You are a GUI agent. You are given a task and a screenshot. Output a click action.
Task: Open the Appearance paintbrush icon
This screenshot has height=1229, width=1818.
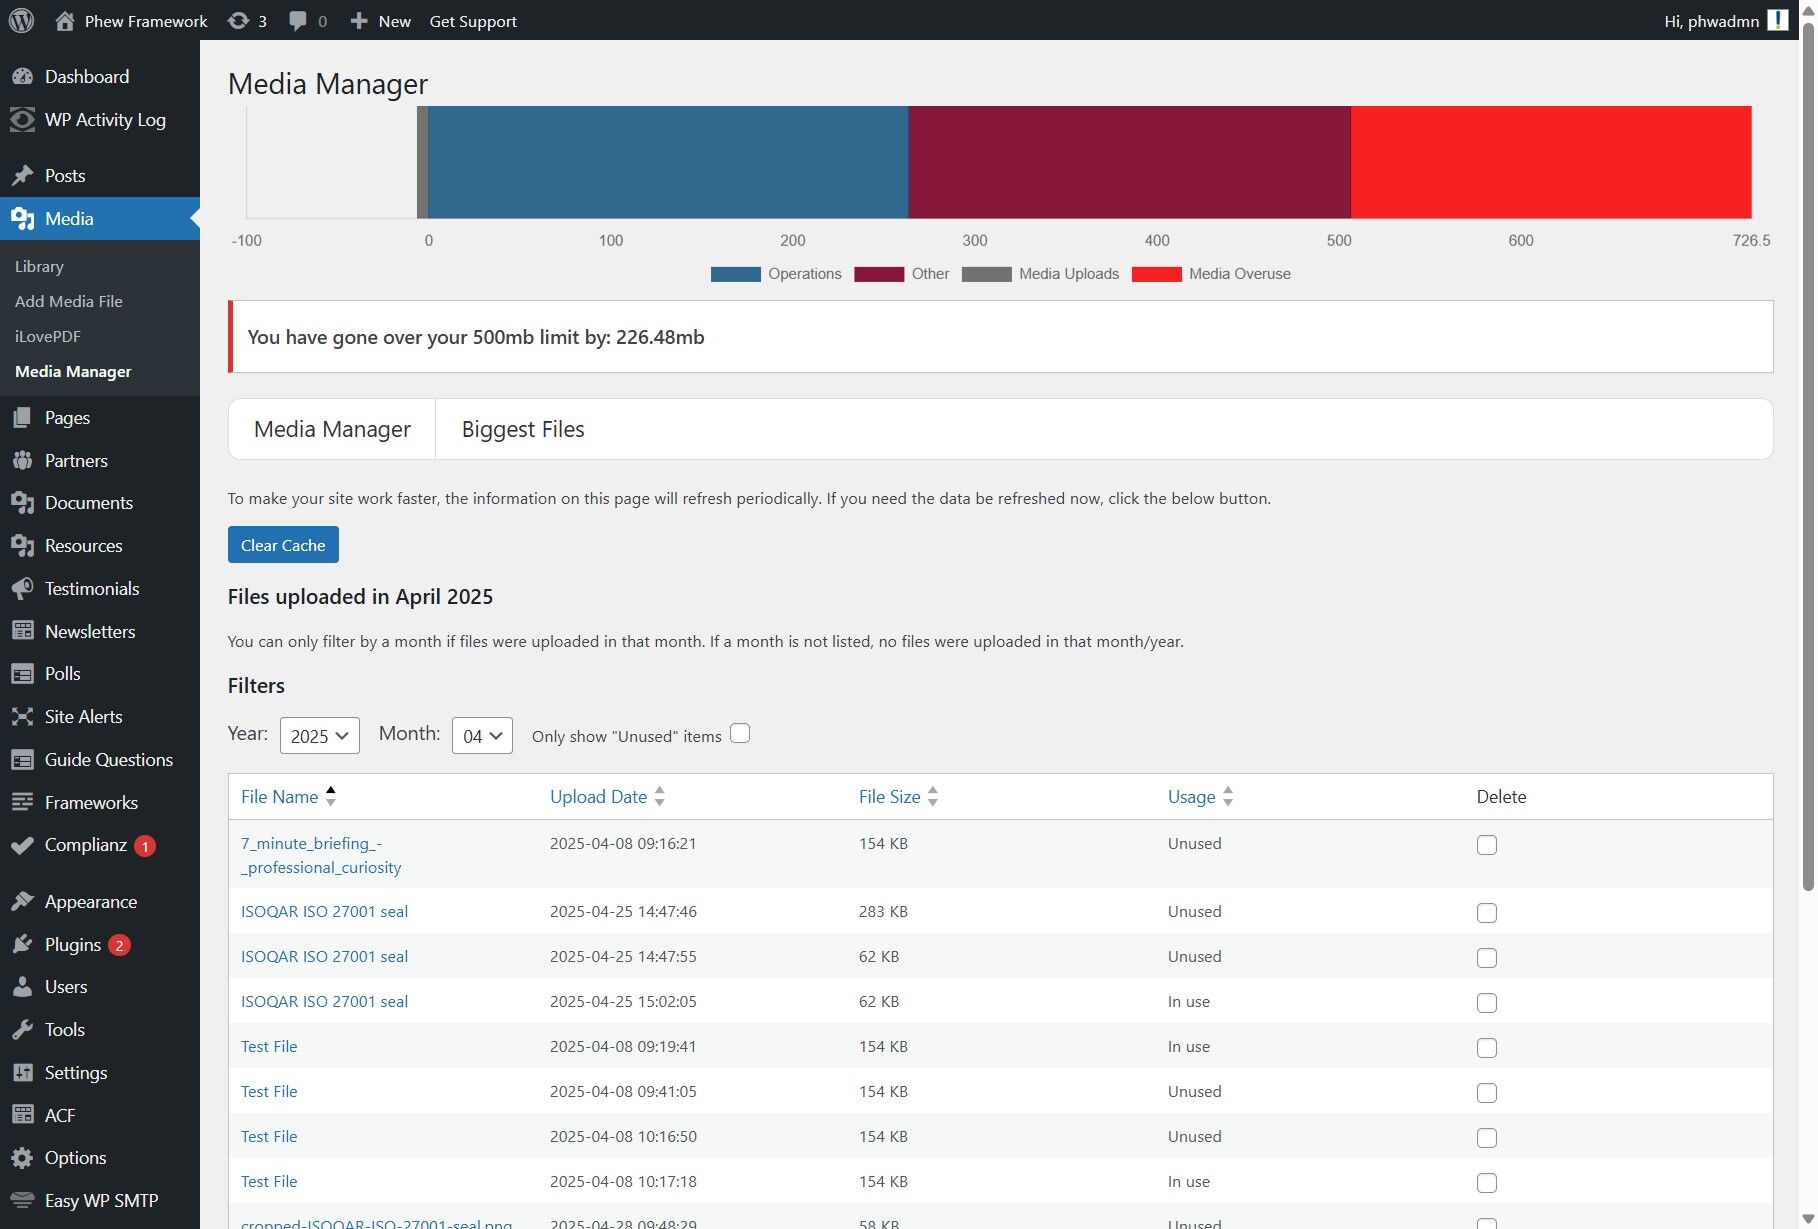pyautogui.click(x=22, y=902)
